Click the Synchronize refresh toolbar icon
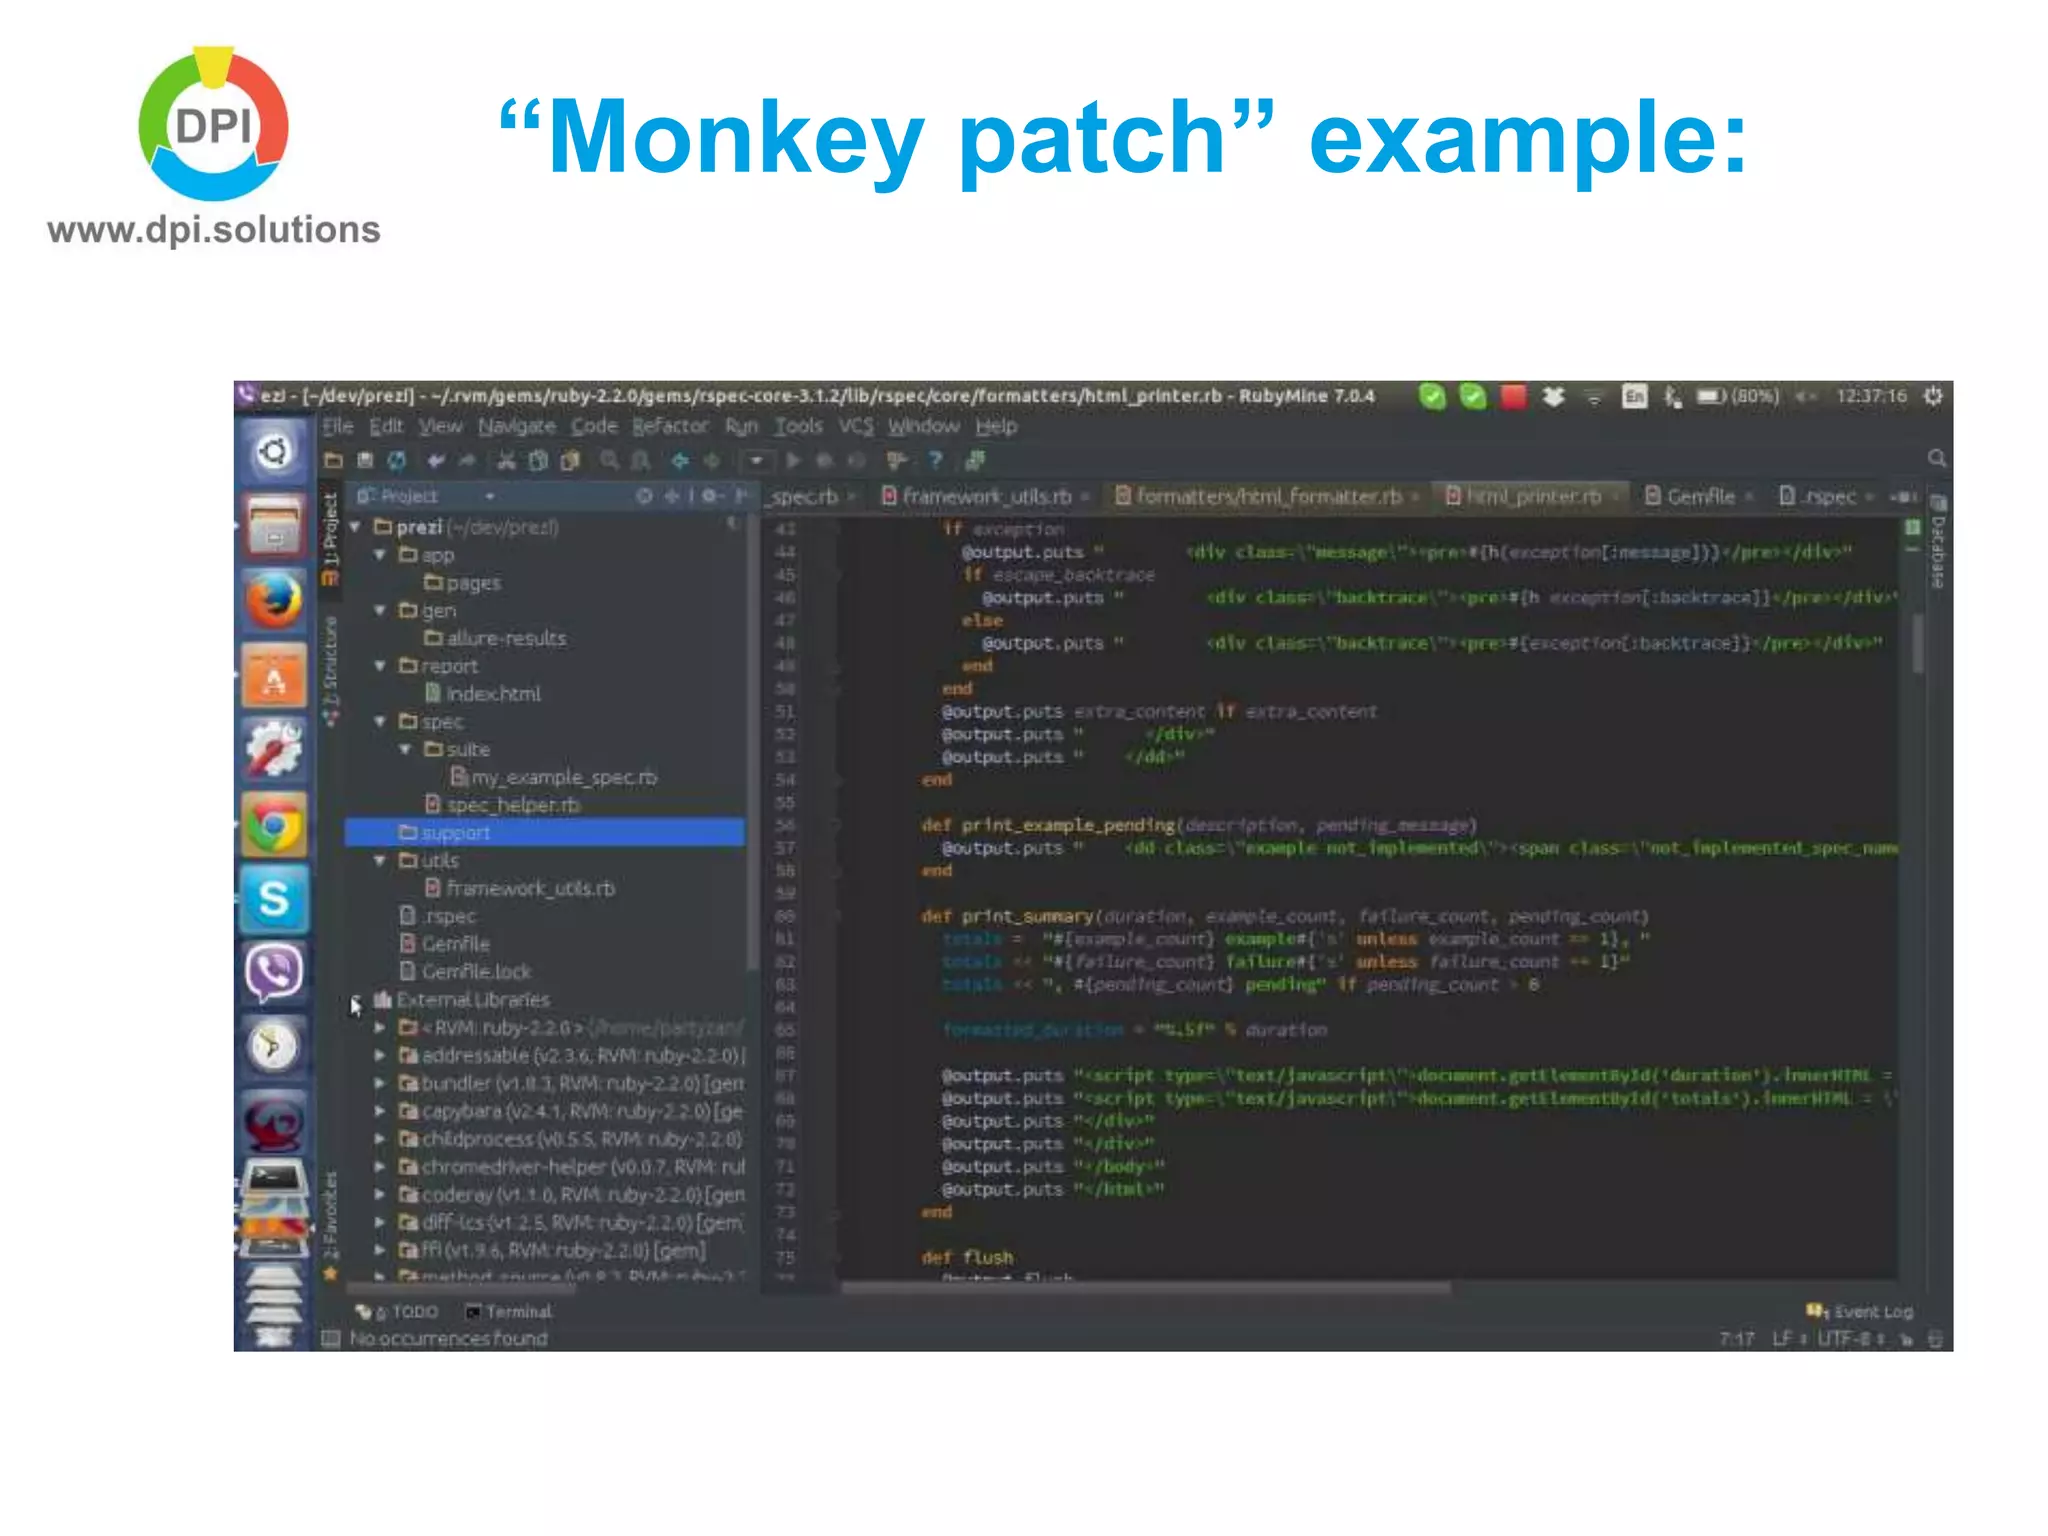The width and height of the screenshot is (2048, 1536). tap(397, 460)
